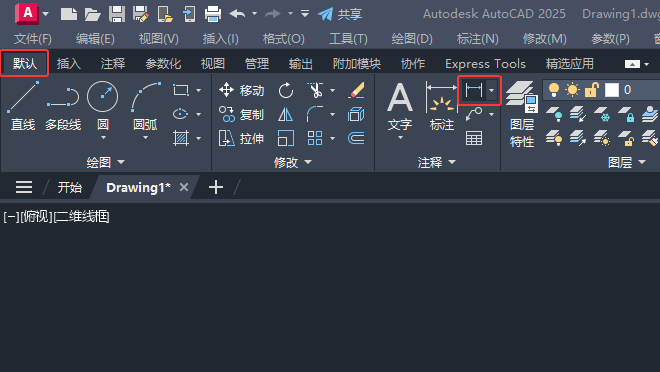Close the Drawing1 file tab

(184, 187)
